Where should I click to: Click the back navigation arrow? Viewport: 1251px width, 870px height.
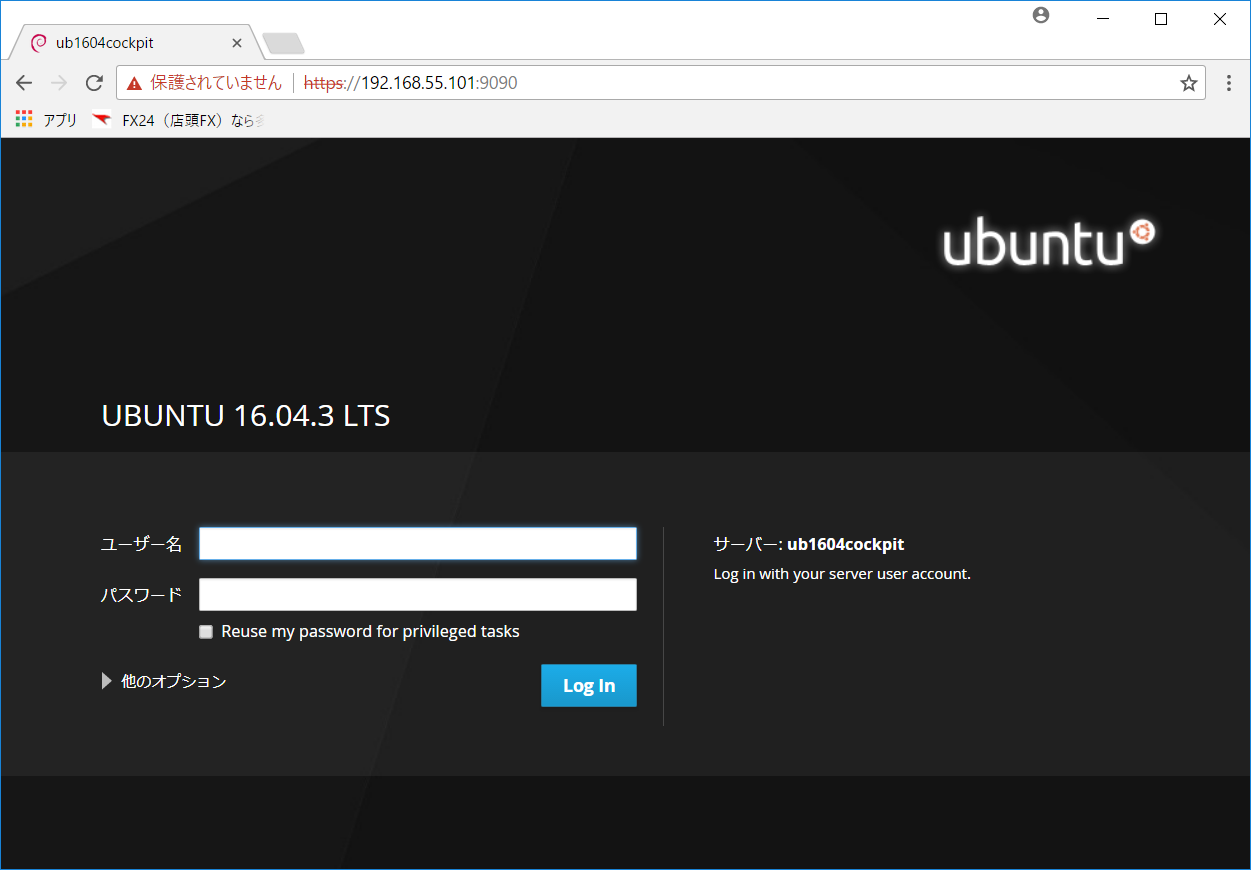24,82
